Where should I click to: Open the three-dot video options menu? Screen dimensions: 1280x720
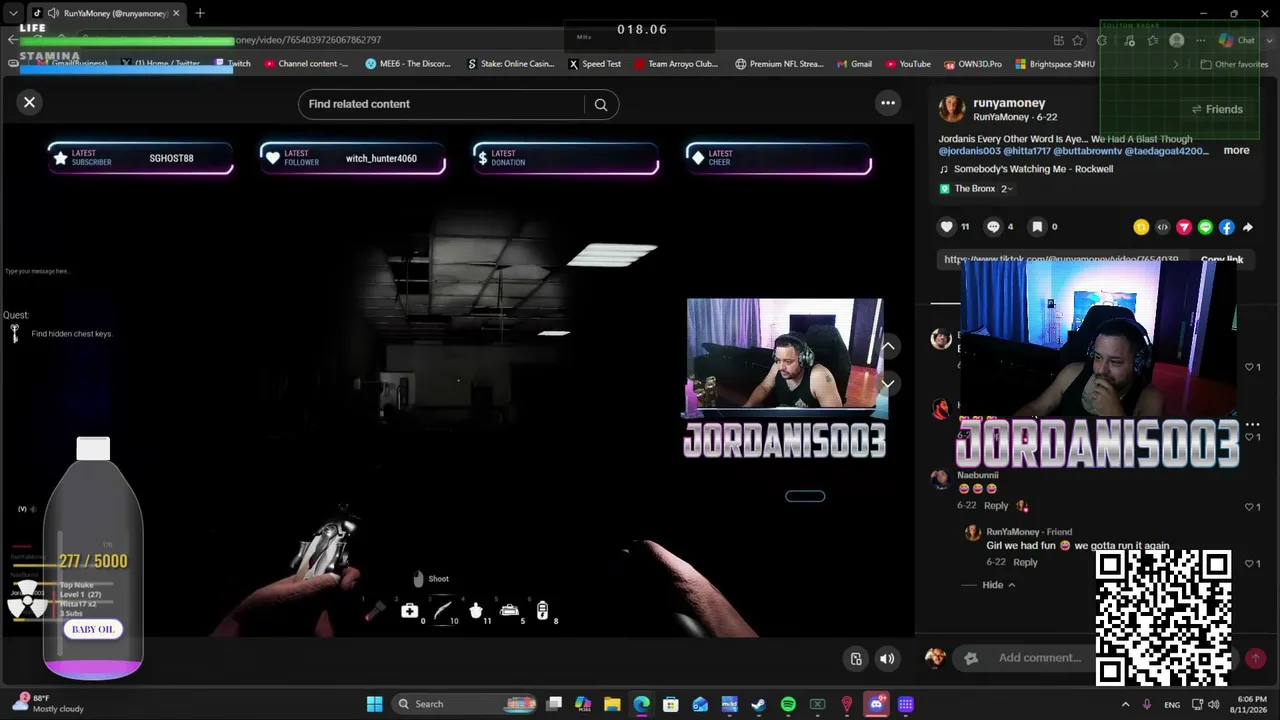(x=887, y=103)
